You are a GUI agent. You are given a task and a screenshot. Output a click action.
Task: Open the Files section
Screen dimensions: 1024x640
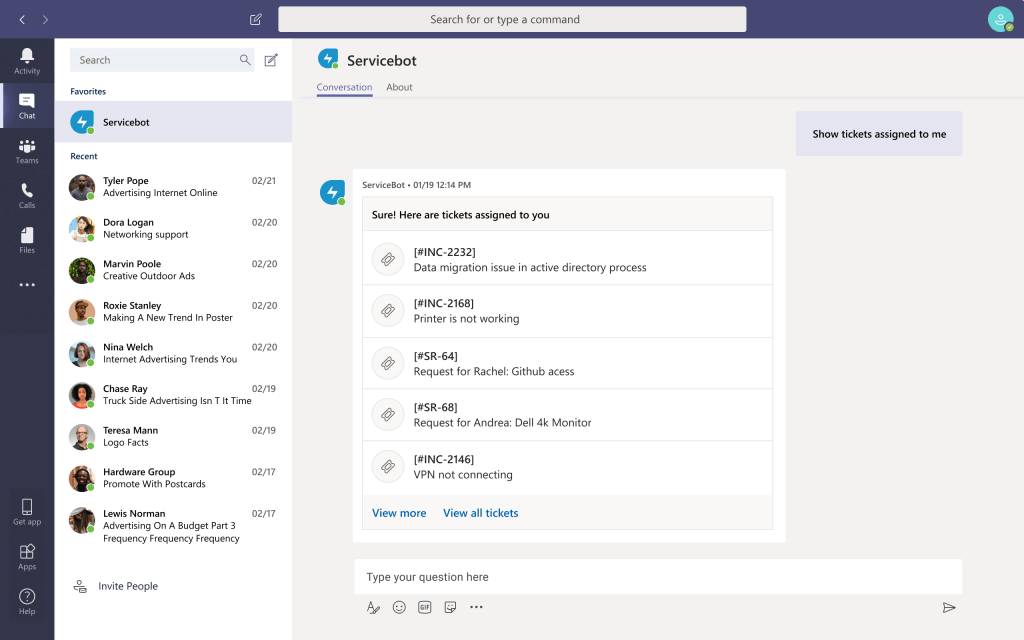[x=27, y=240]
